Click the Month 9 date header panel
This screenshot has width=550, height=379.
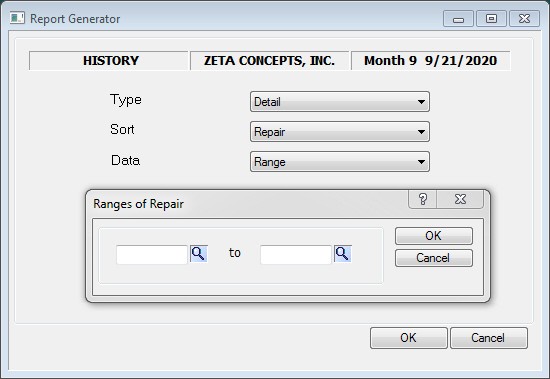point(431,61)
